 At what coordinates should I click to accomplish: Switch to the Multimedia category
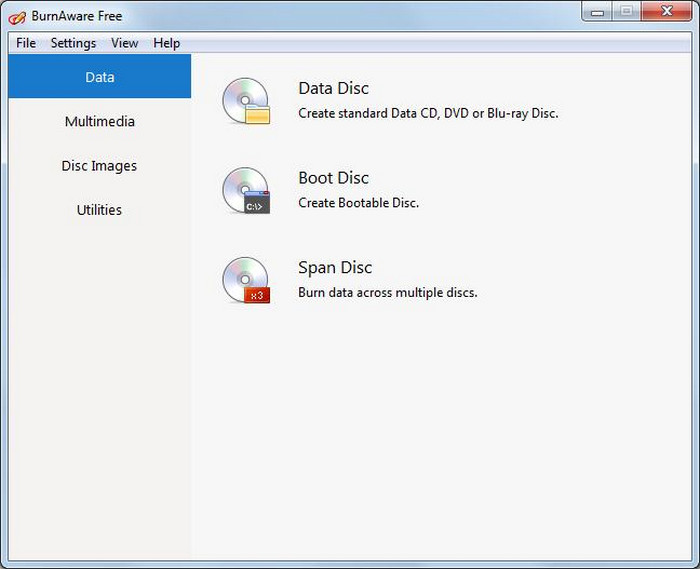[99, 122]
